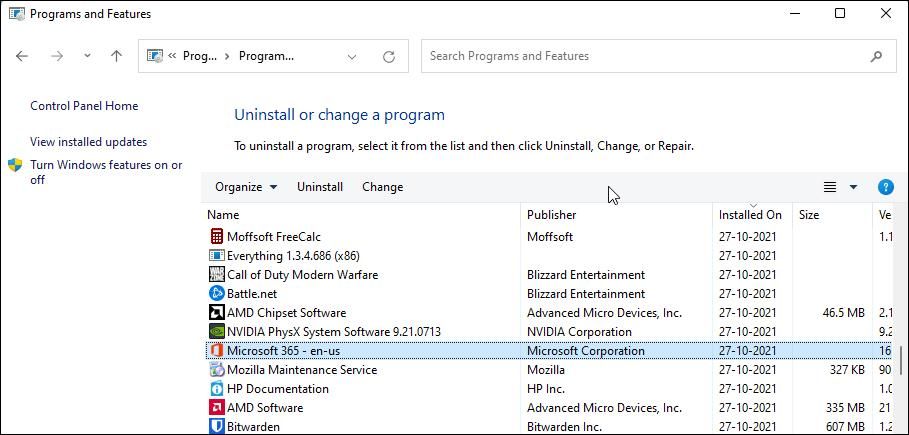Click the Battle.net program icon
Viewport: 909px width, 435px height.
[216, 293]
